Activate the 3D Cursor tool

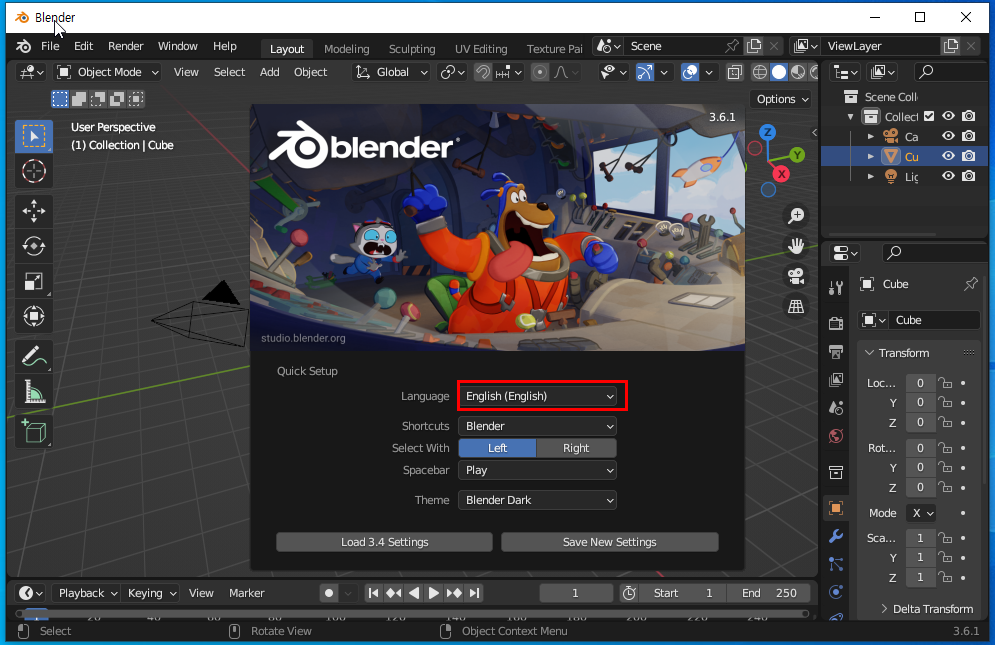click(x=34, y=171)
